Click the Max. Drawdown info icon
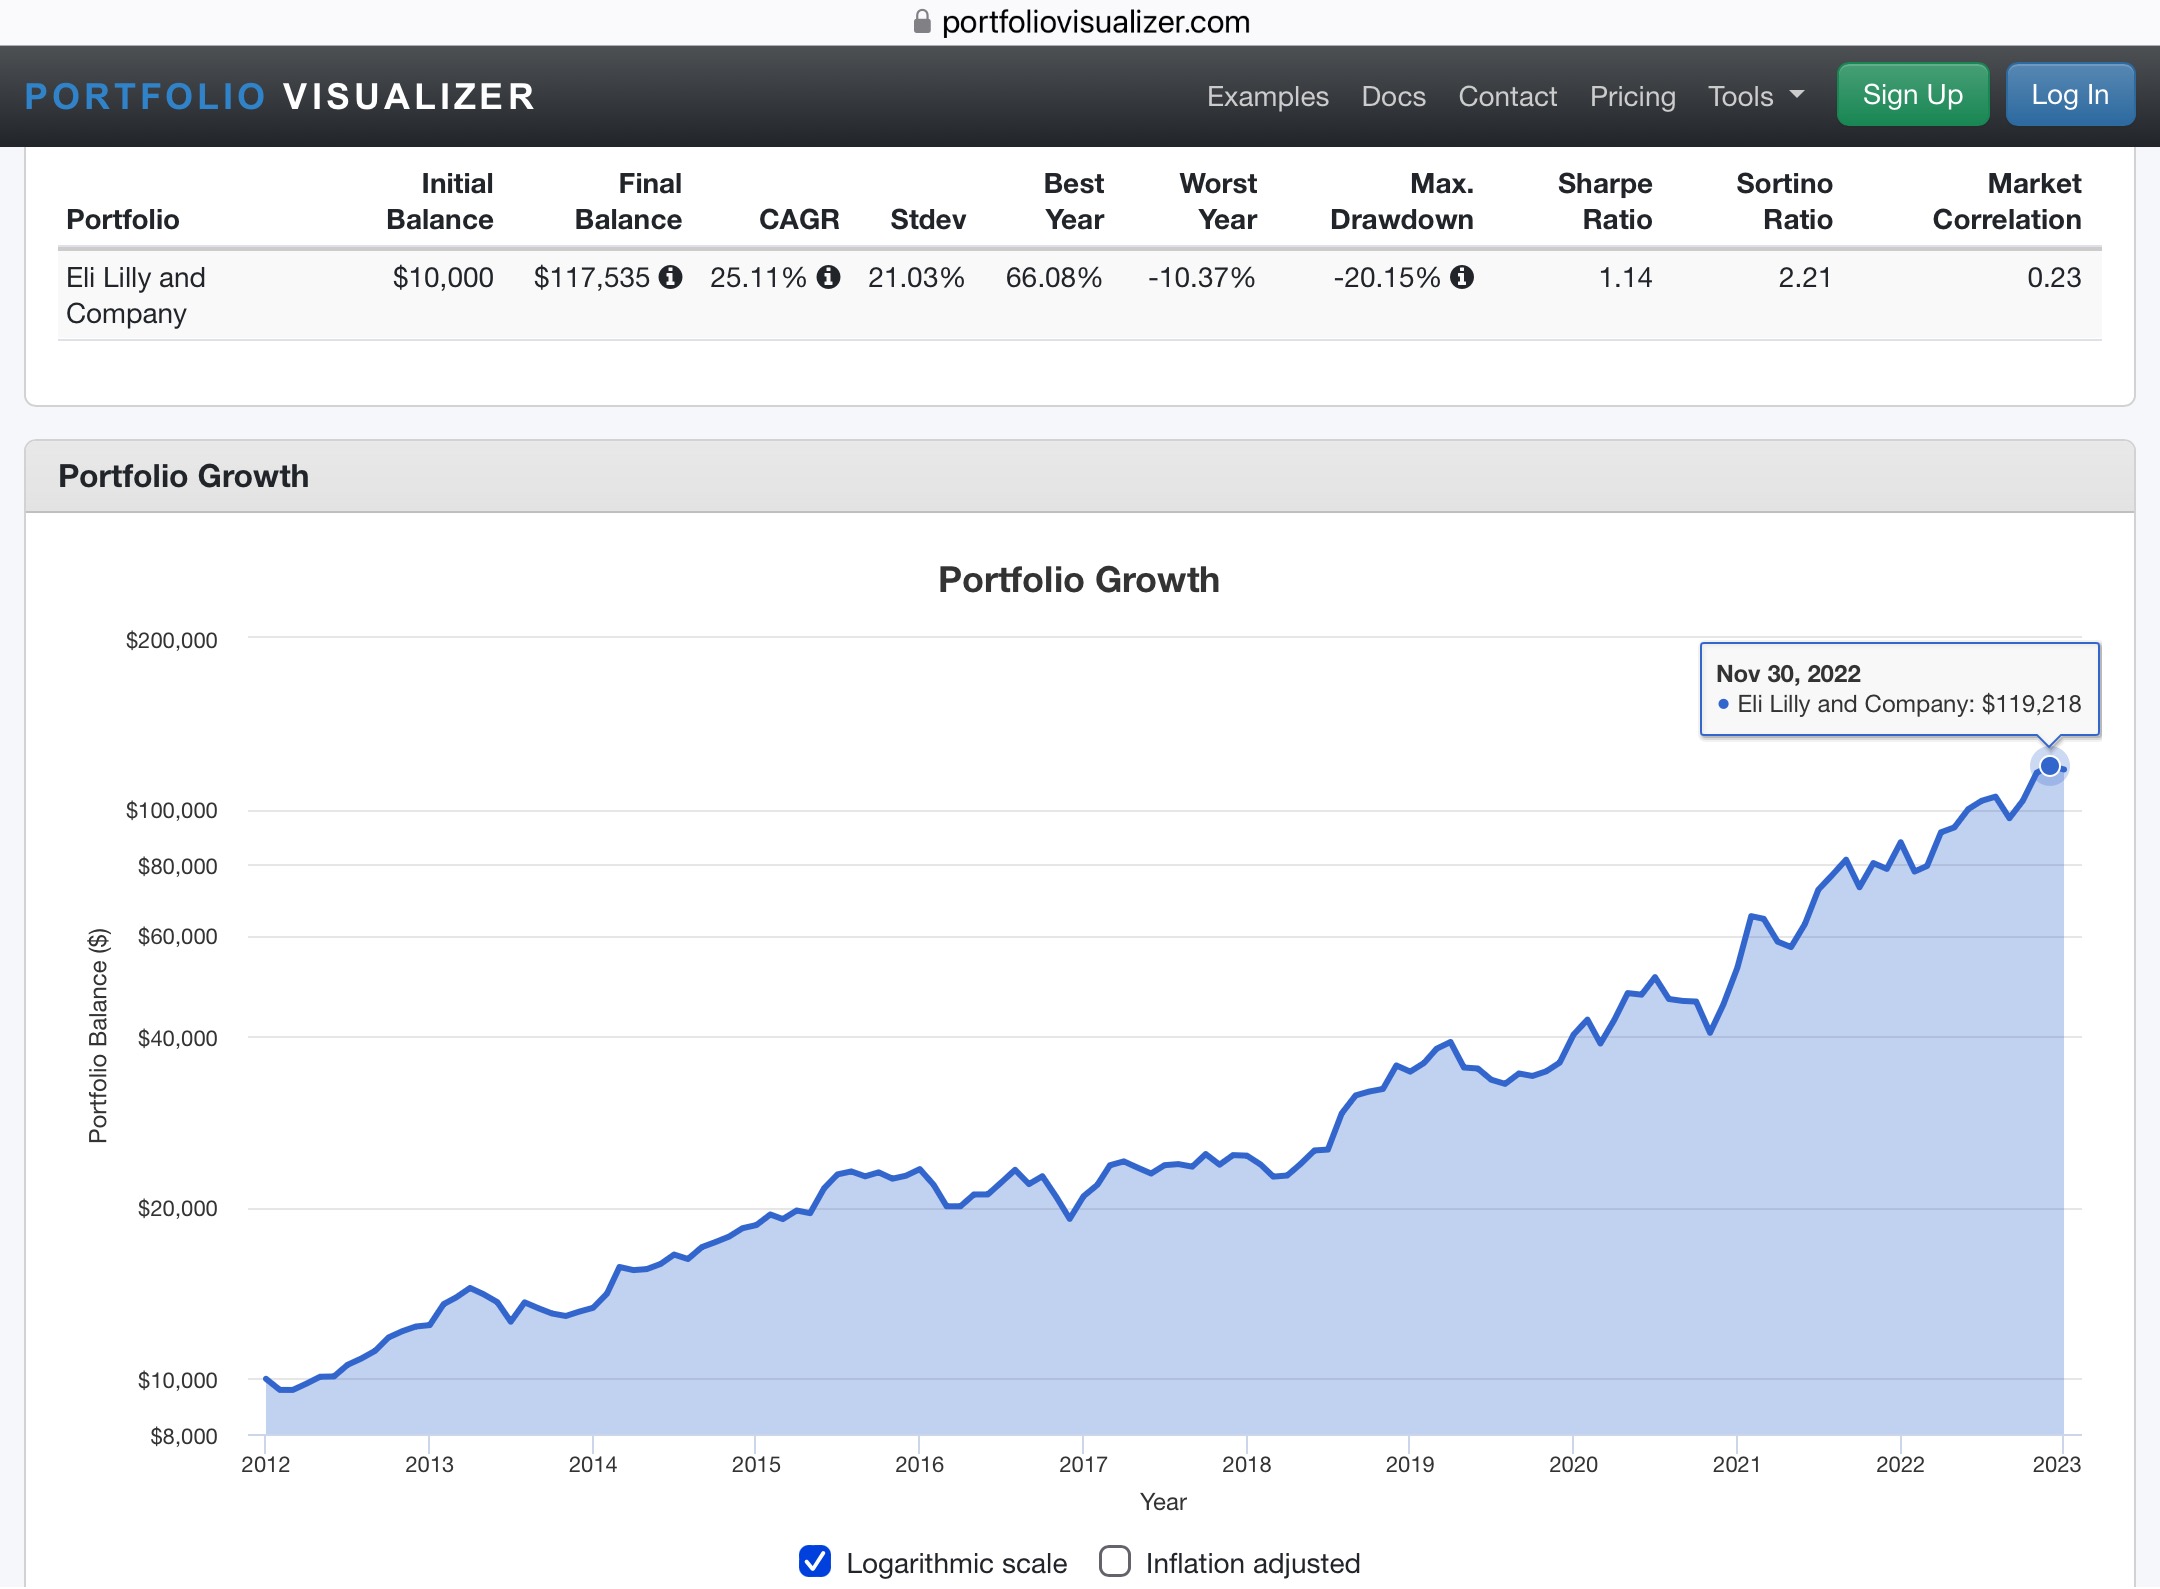This screenshot has width=2160, height=1589. [x=1462, y=277]
